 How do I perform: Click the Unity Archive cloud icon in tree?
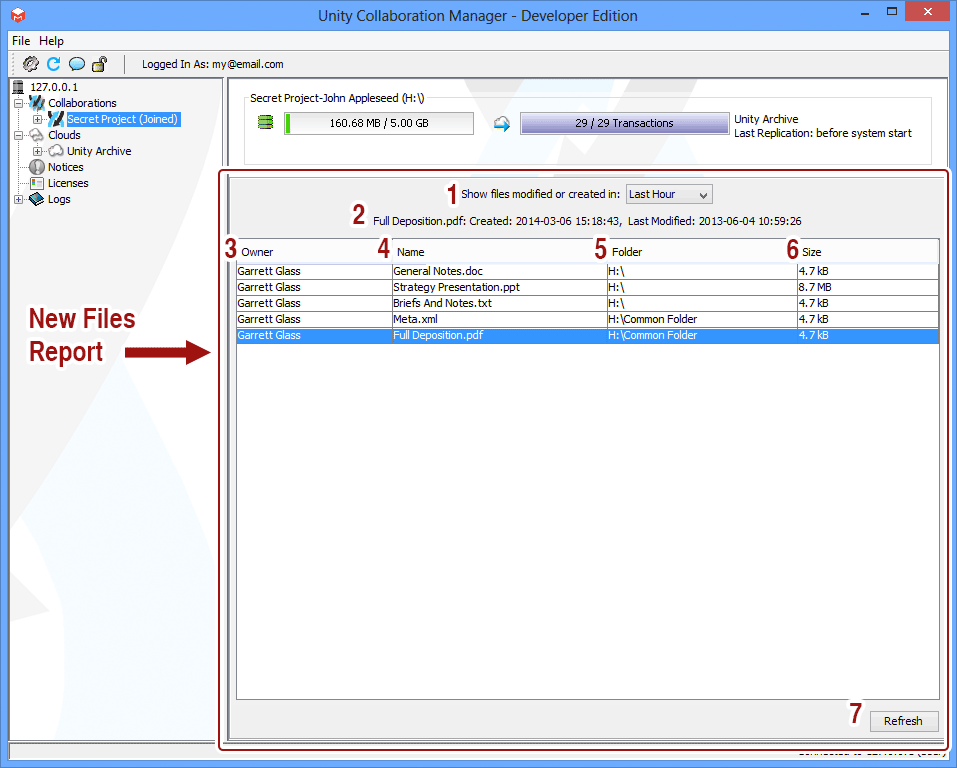56,151
